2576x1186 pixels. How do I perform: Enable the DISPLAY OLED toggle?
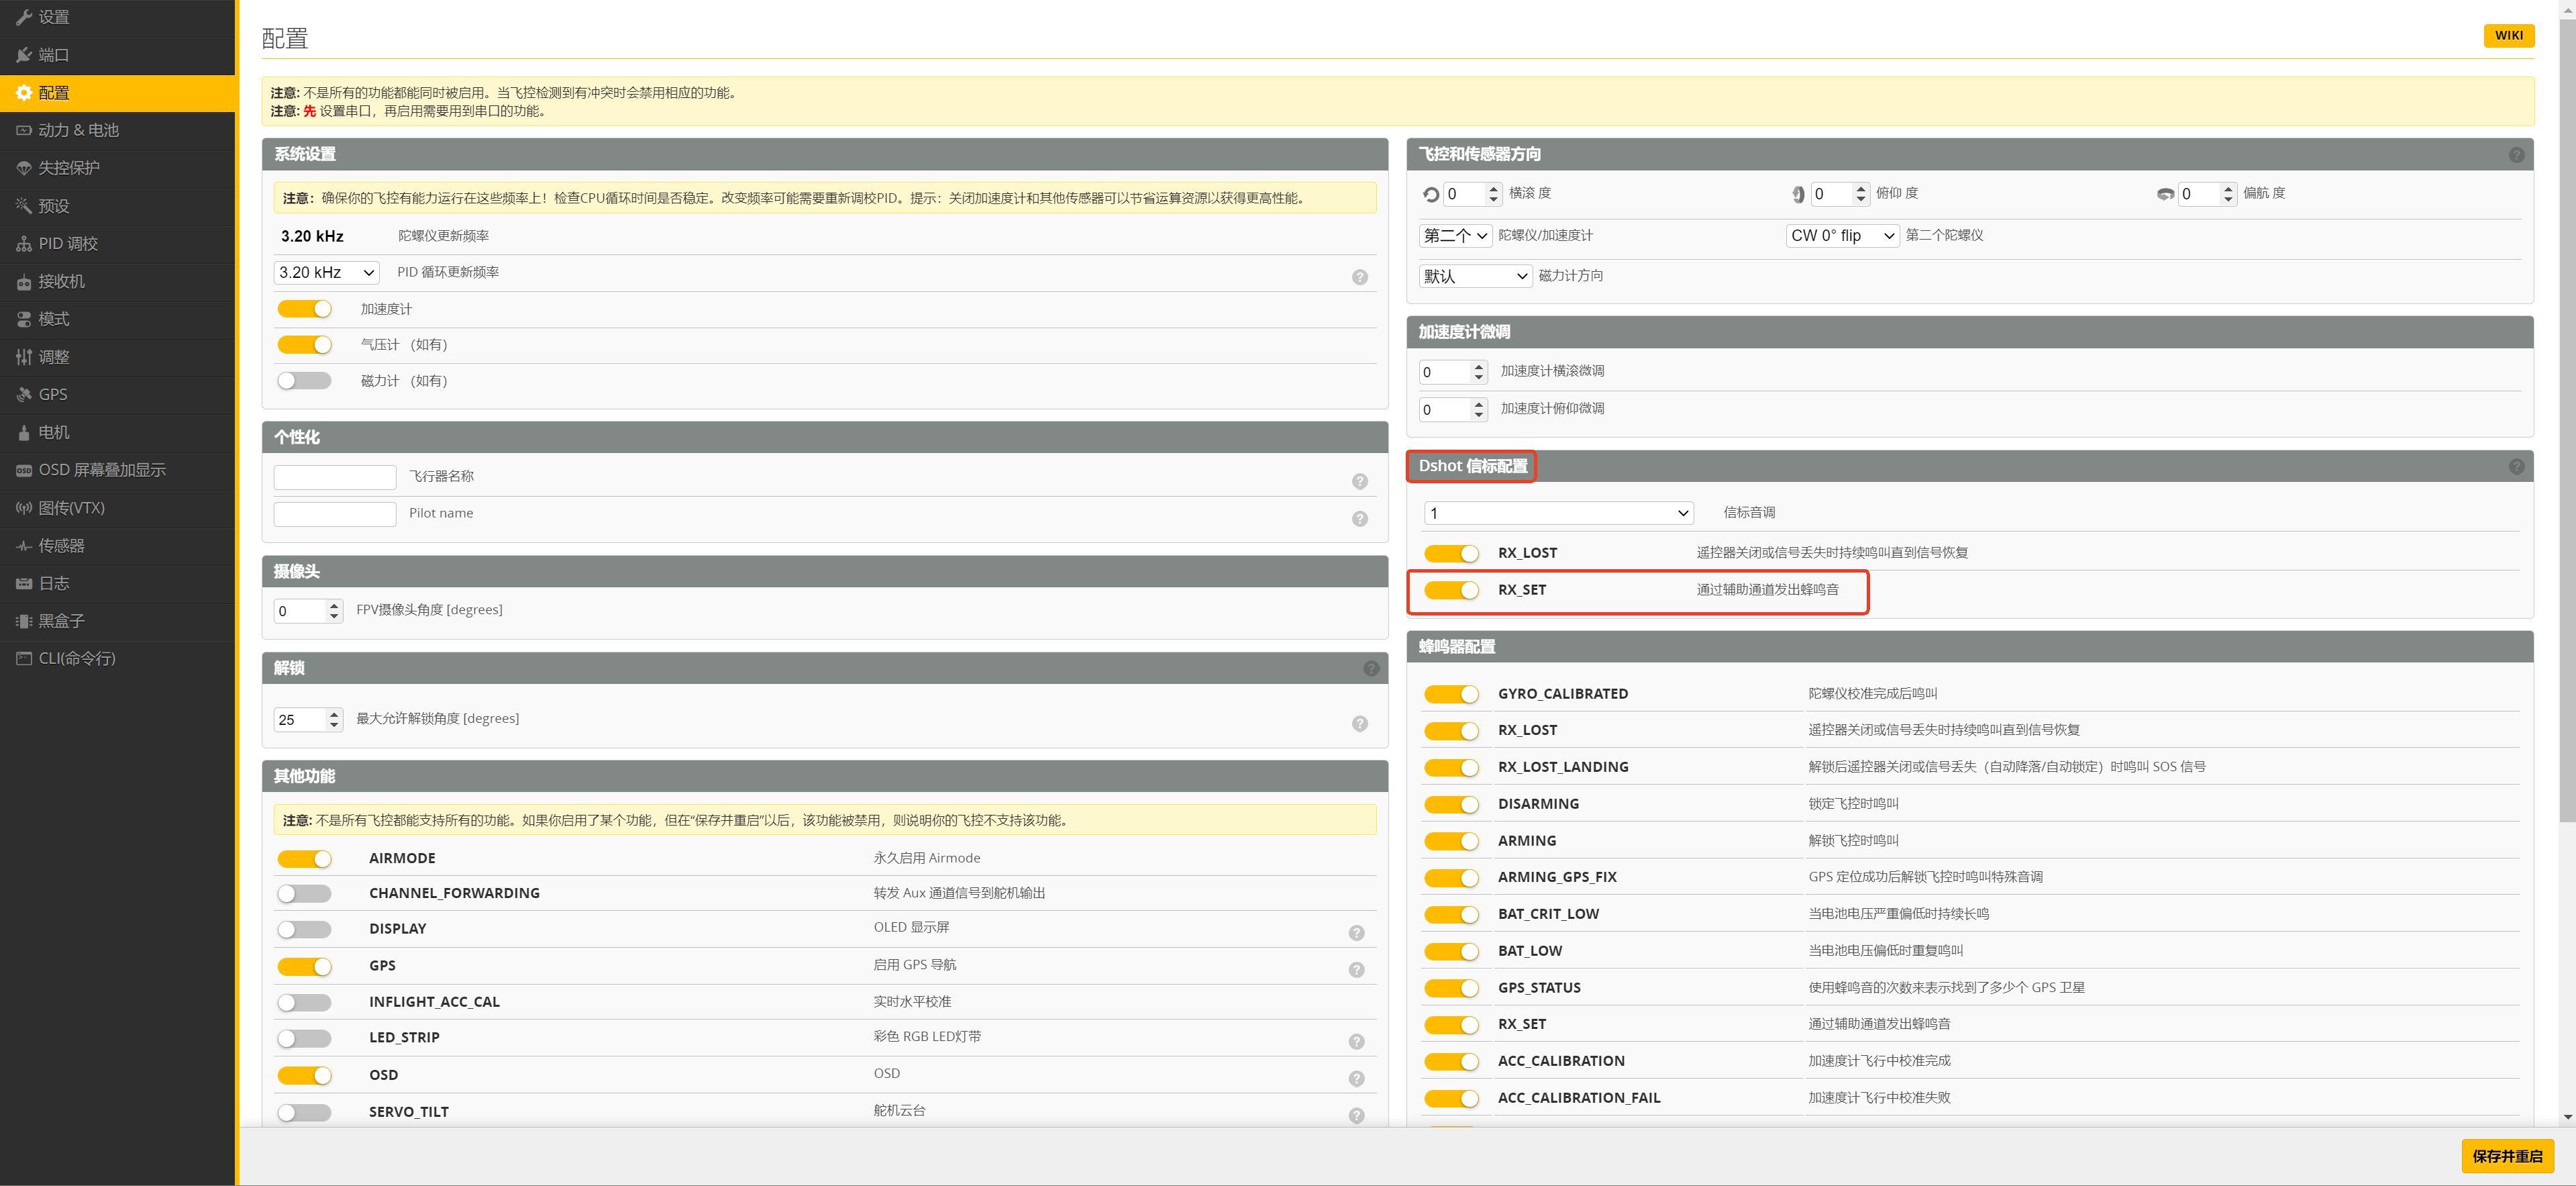pyautogui.click(x=304, y=929)
